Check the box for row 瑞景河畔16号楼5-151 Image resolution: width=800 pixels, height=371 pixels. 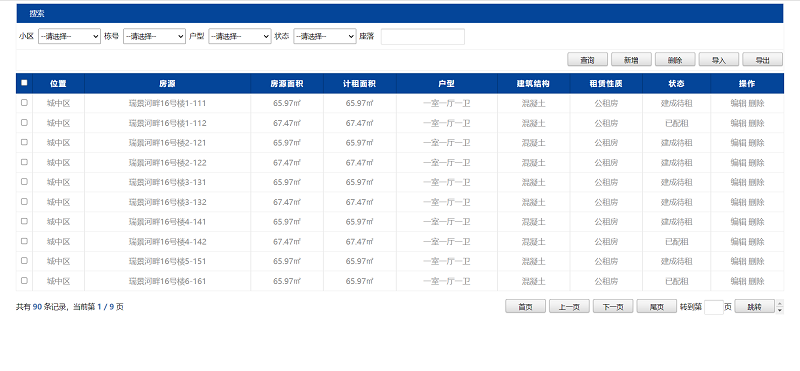point(24,261)
